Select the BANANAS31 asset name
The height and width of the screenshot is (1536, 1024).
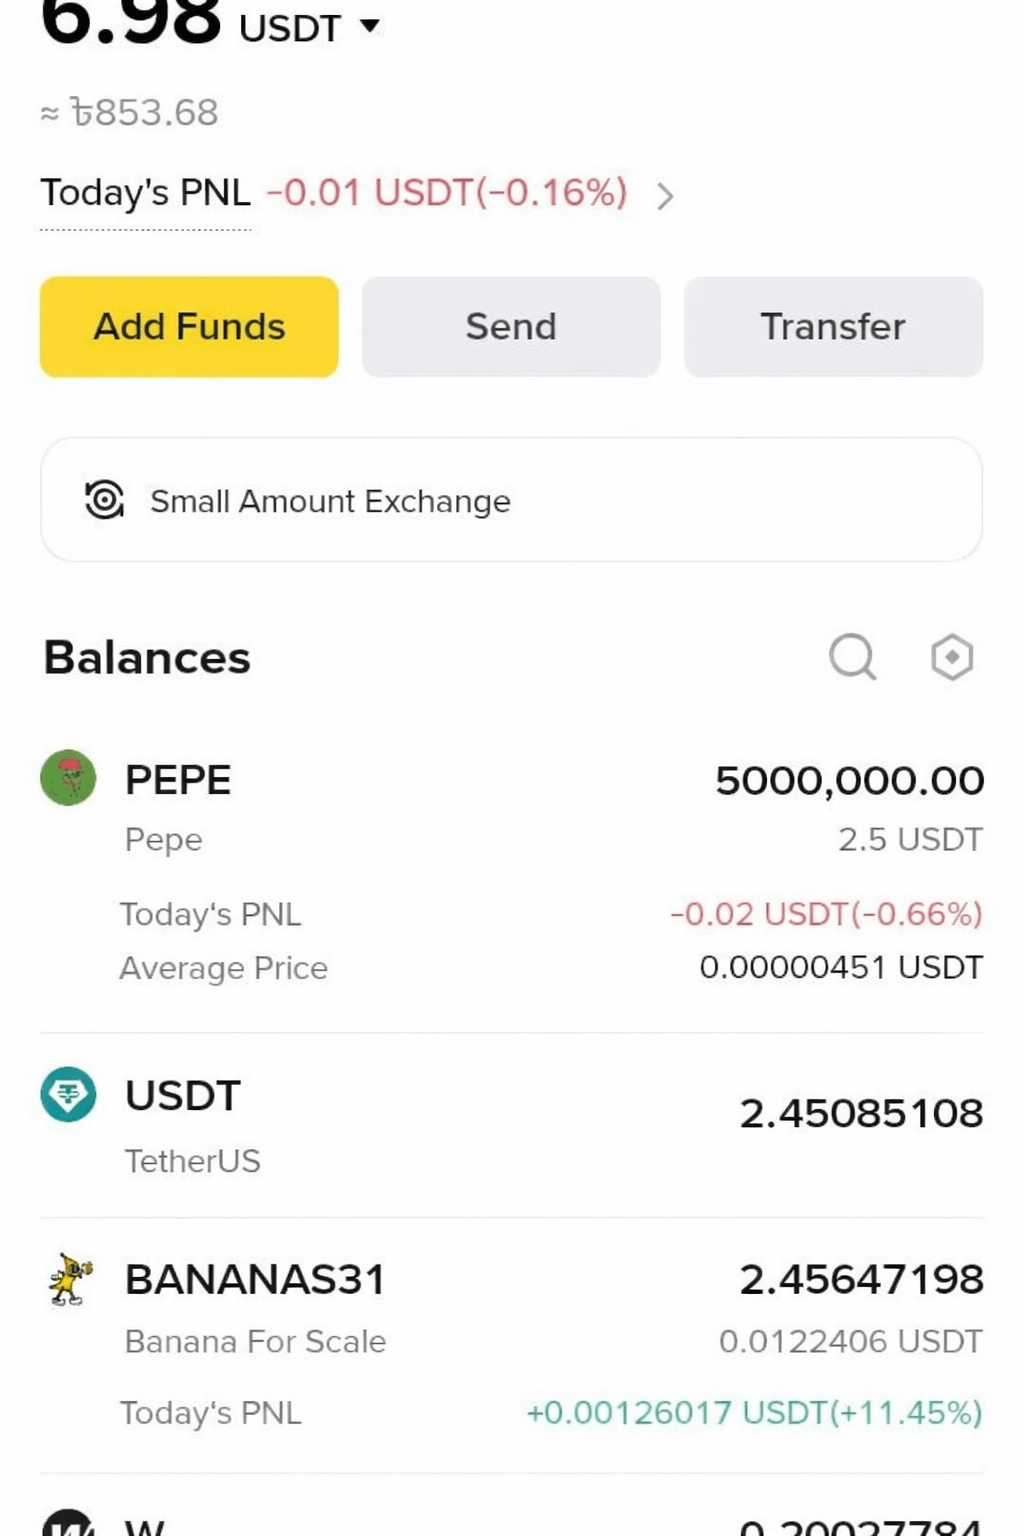(x=255, y=1280)
